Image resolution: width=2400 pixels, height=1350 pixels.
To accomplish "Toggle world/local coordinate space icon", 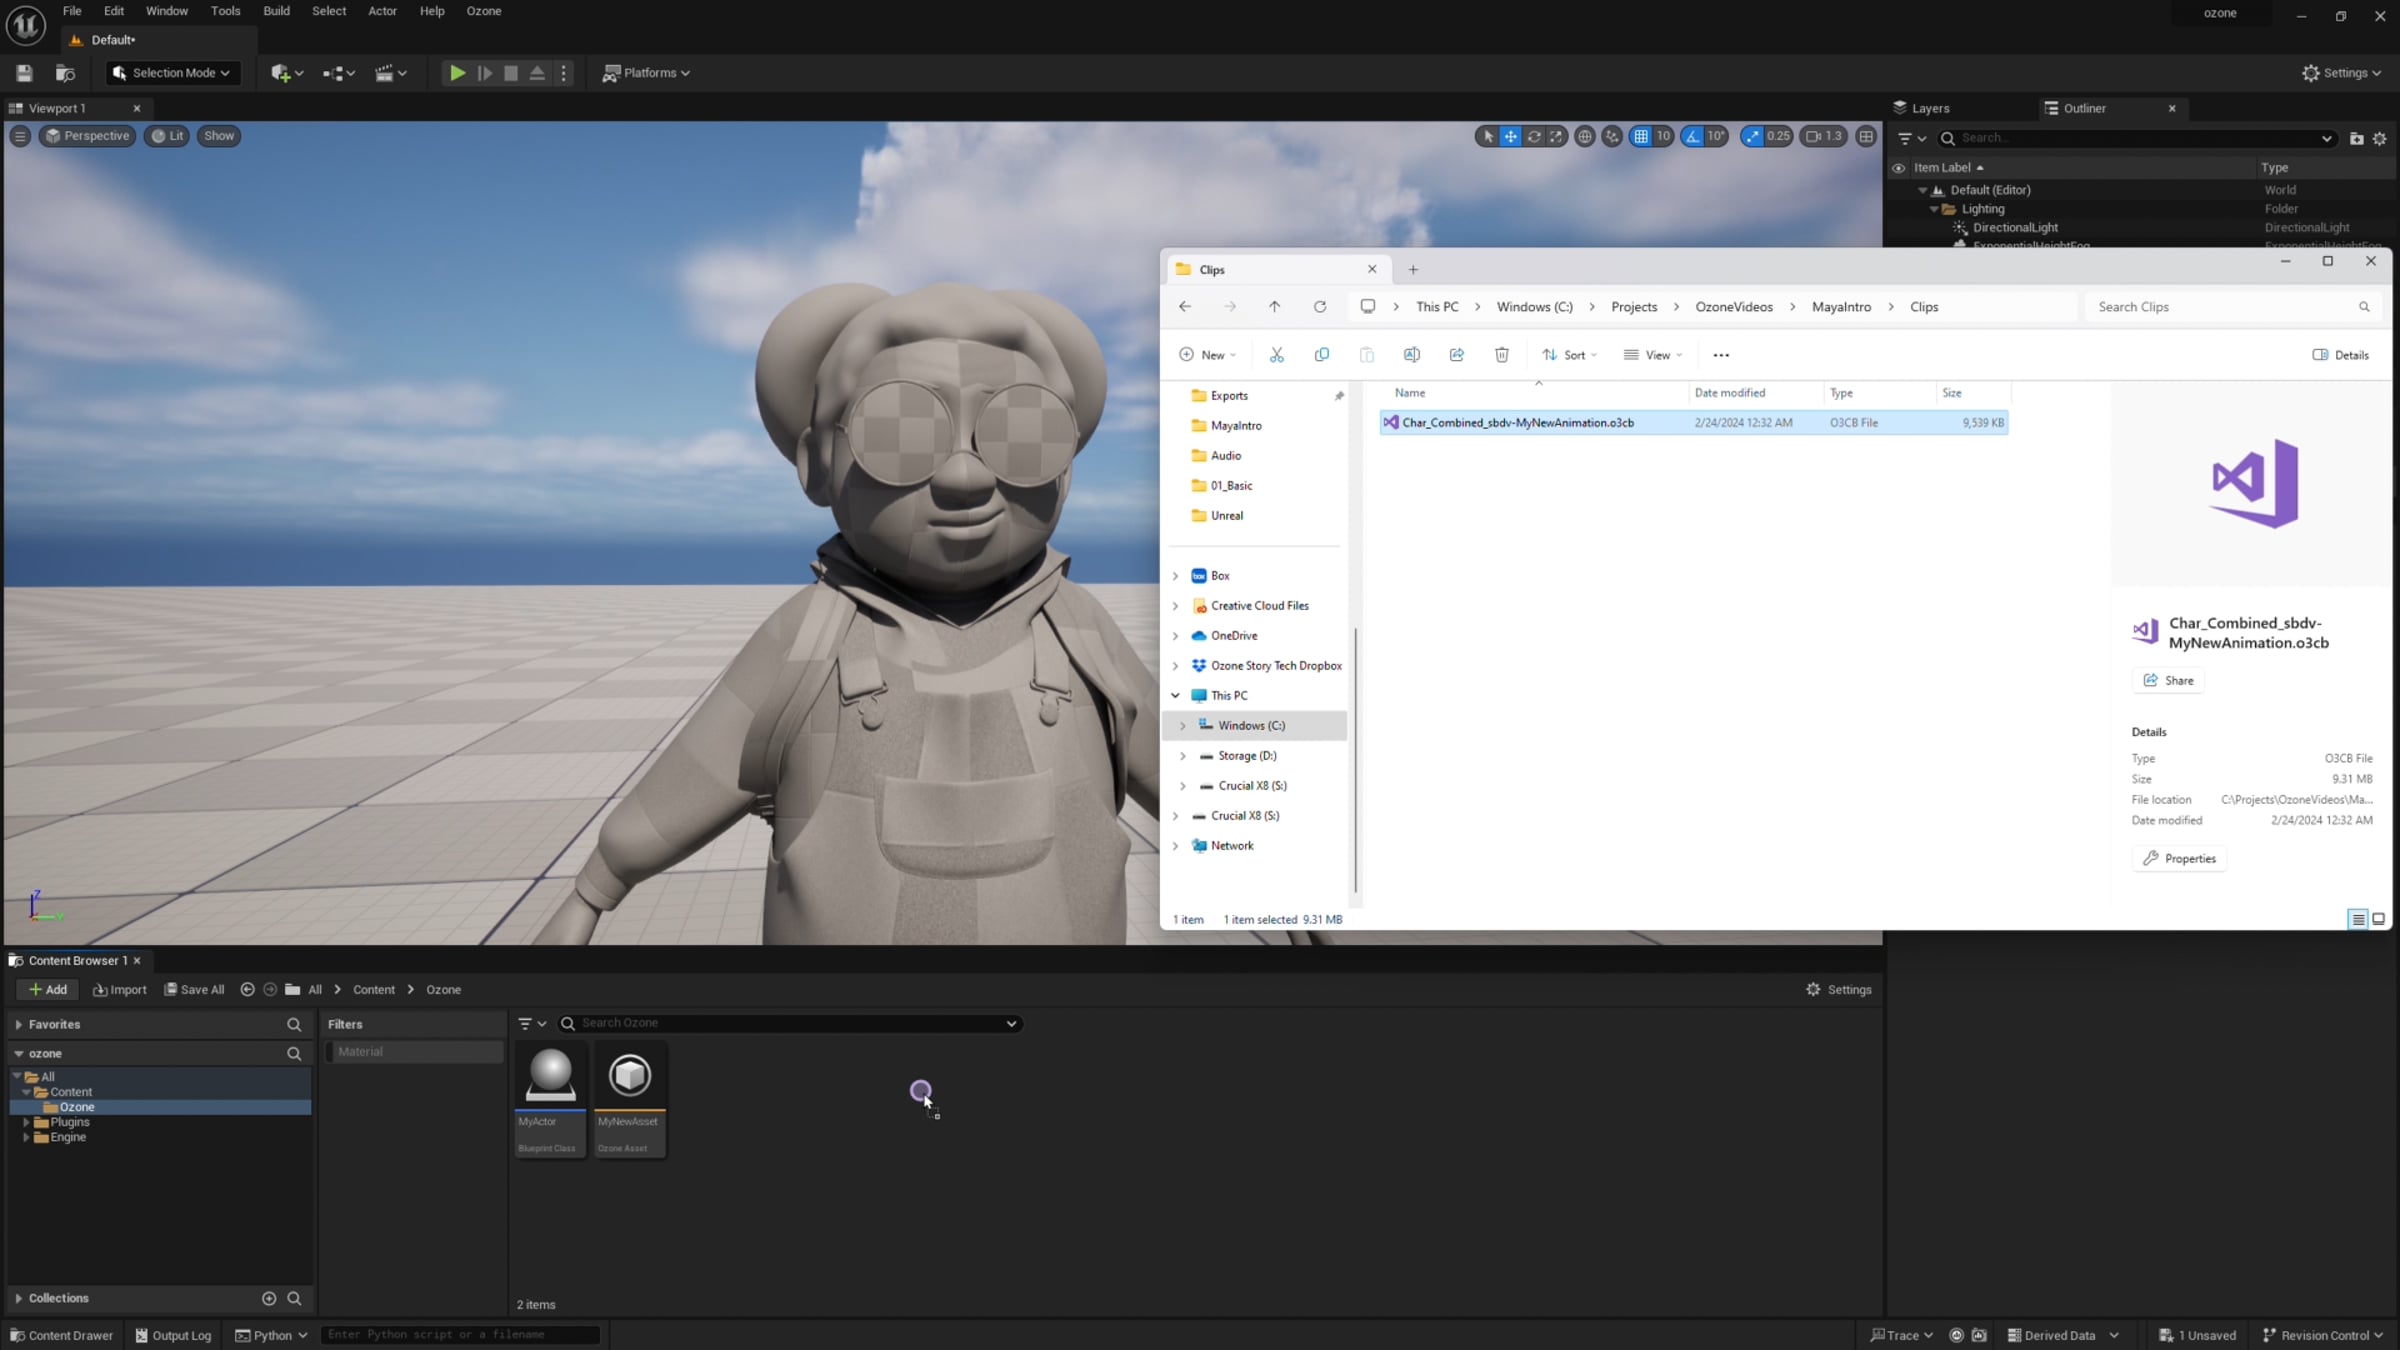I will (x=1584, y=136).
